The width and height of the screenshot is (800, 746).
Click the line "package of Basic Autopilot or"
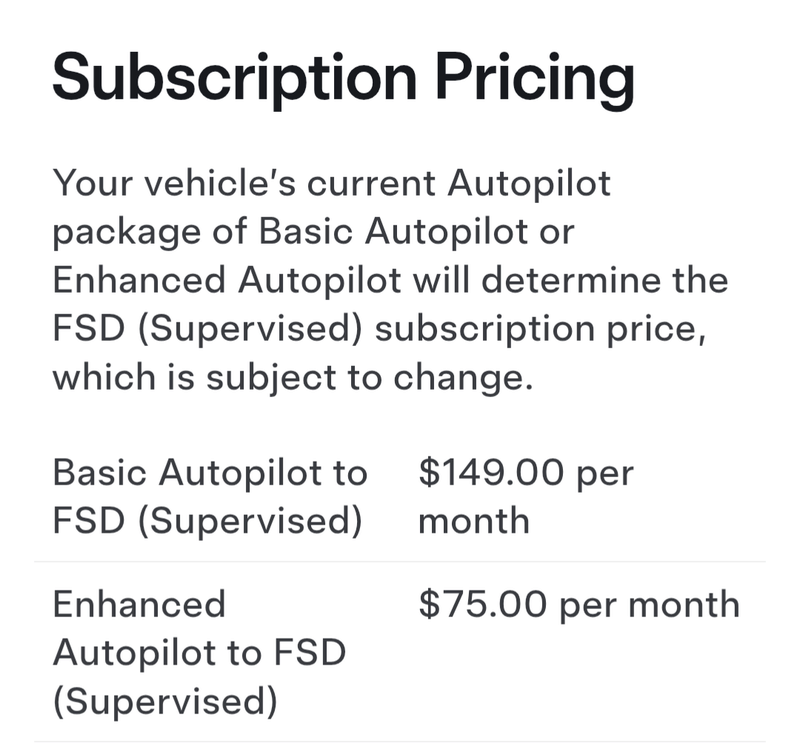coord(313,232)
